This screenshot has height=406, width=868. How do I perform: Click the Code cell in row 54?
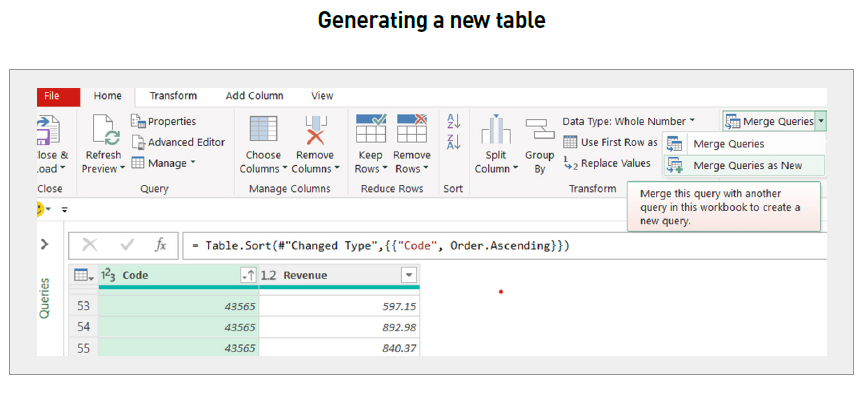coord(178,327)
